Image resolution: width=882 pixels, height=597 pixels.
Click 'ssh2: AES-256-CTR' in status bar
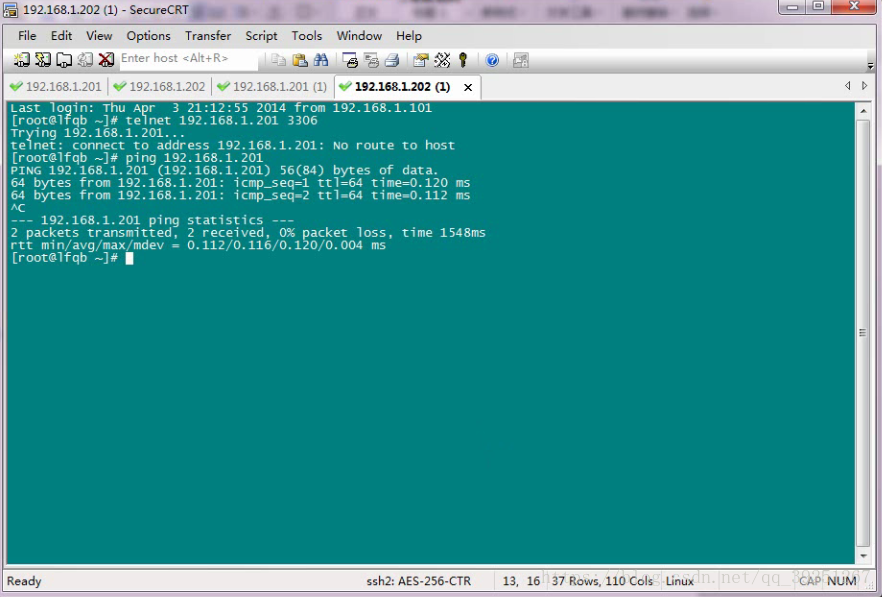pos(418,581)
